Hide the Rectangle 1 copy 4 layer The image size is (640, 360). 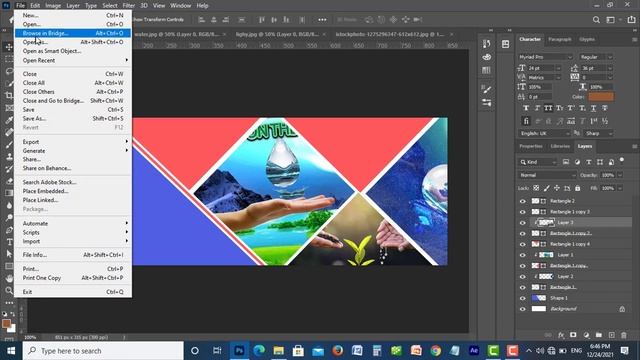(522, 244)
